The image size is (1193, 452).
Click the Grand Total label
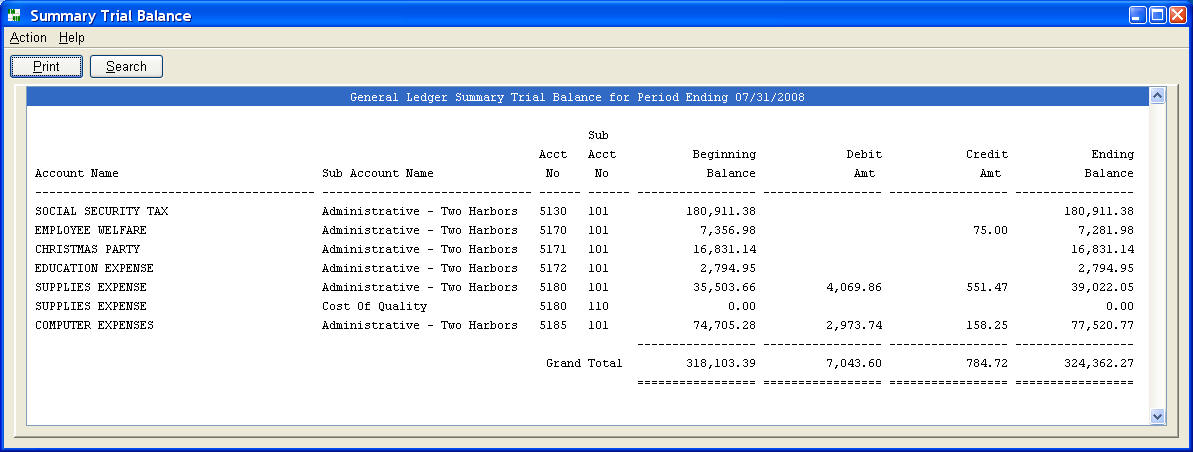tap(584, 364)
